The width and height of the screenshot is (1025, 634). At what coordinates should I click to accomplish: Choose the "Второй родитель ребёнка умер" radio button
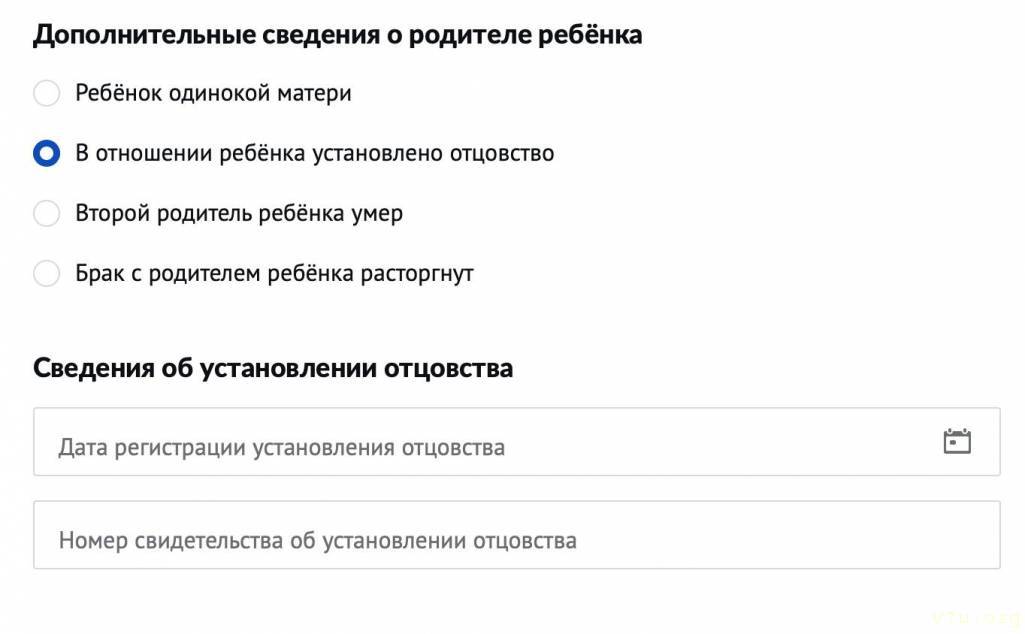point(47,214)
